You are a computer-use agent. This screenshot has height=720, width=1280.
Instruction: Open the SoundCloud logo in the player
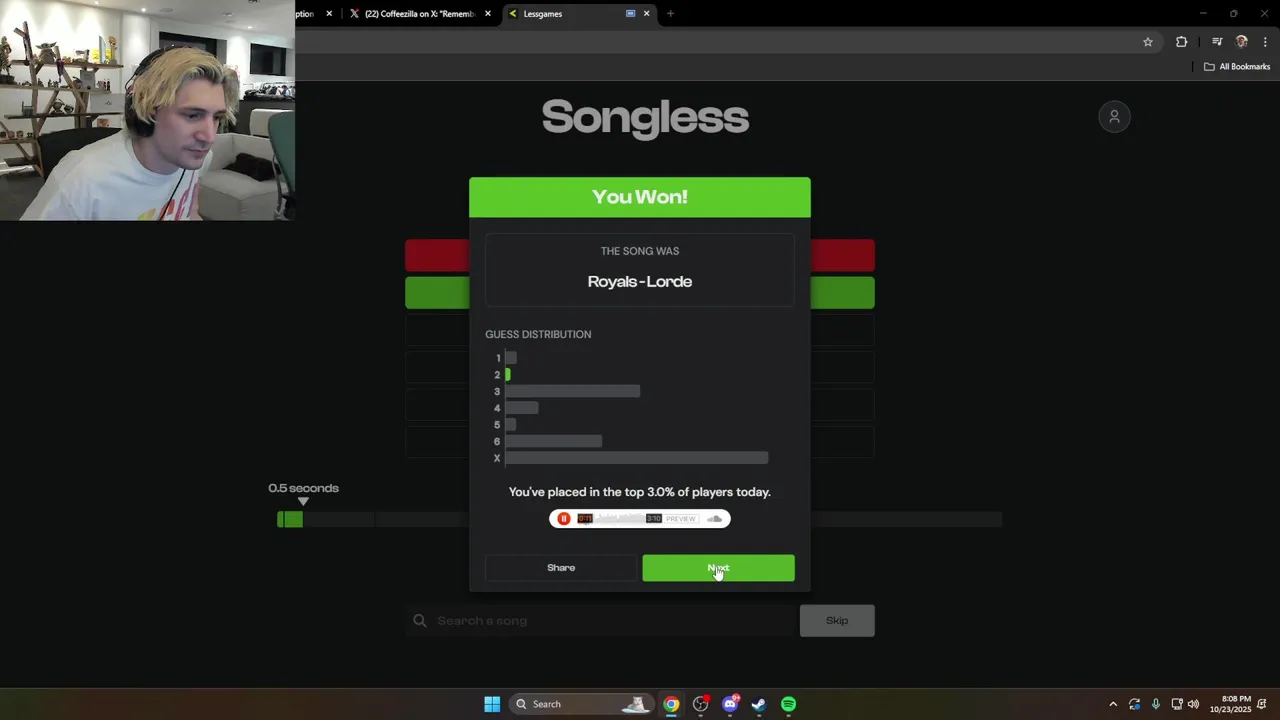(714, 518)
